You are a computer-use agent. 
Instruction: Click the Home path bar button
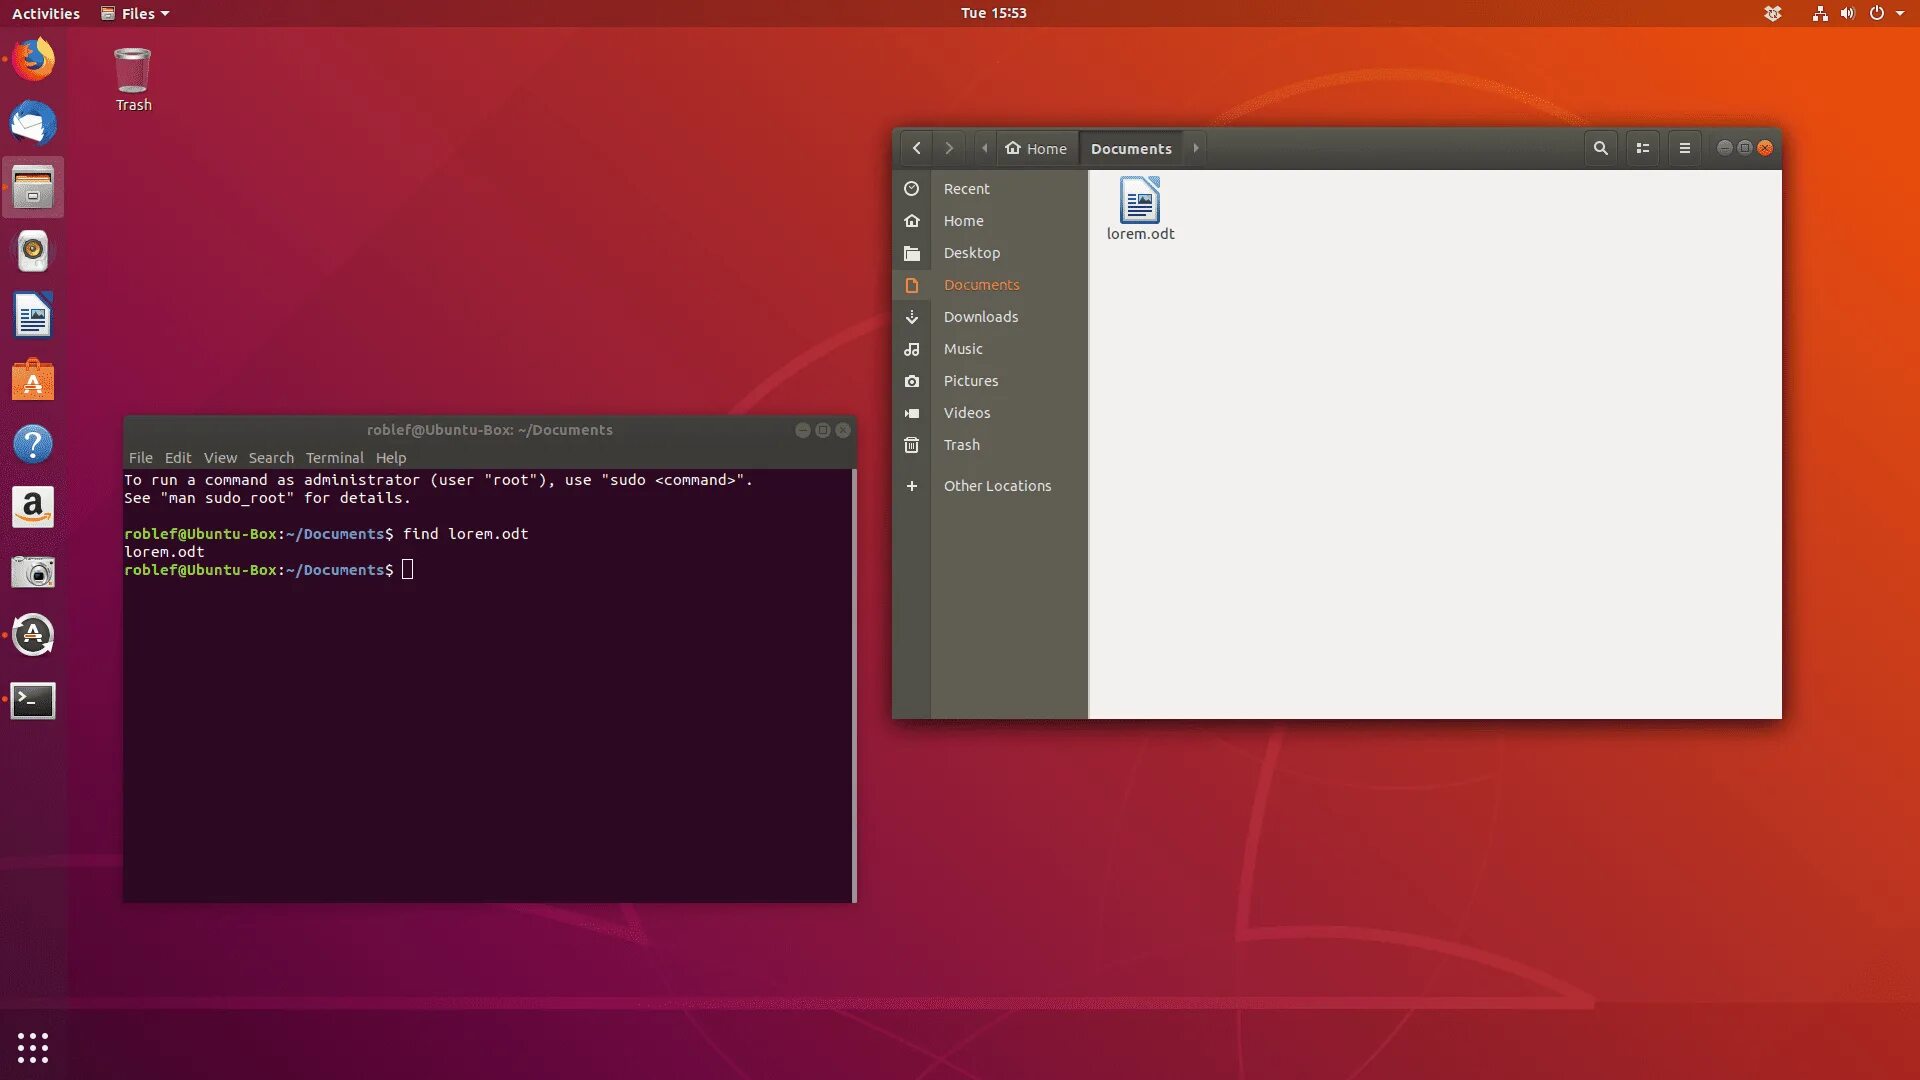point(1036,148)
